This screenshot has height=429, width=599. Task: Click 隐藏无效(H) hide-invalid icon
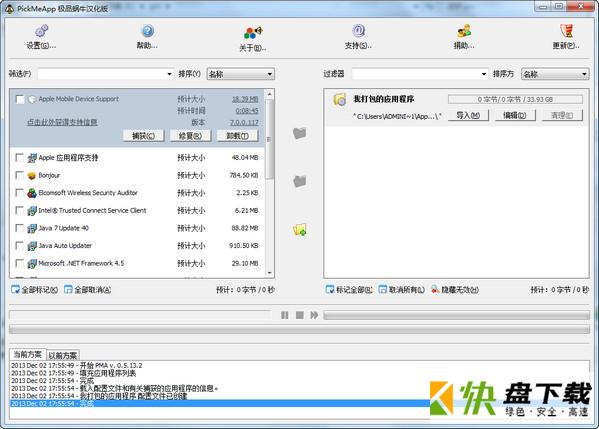435,290
